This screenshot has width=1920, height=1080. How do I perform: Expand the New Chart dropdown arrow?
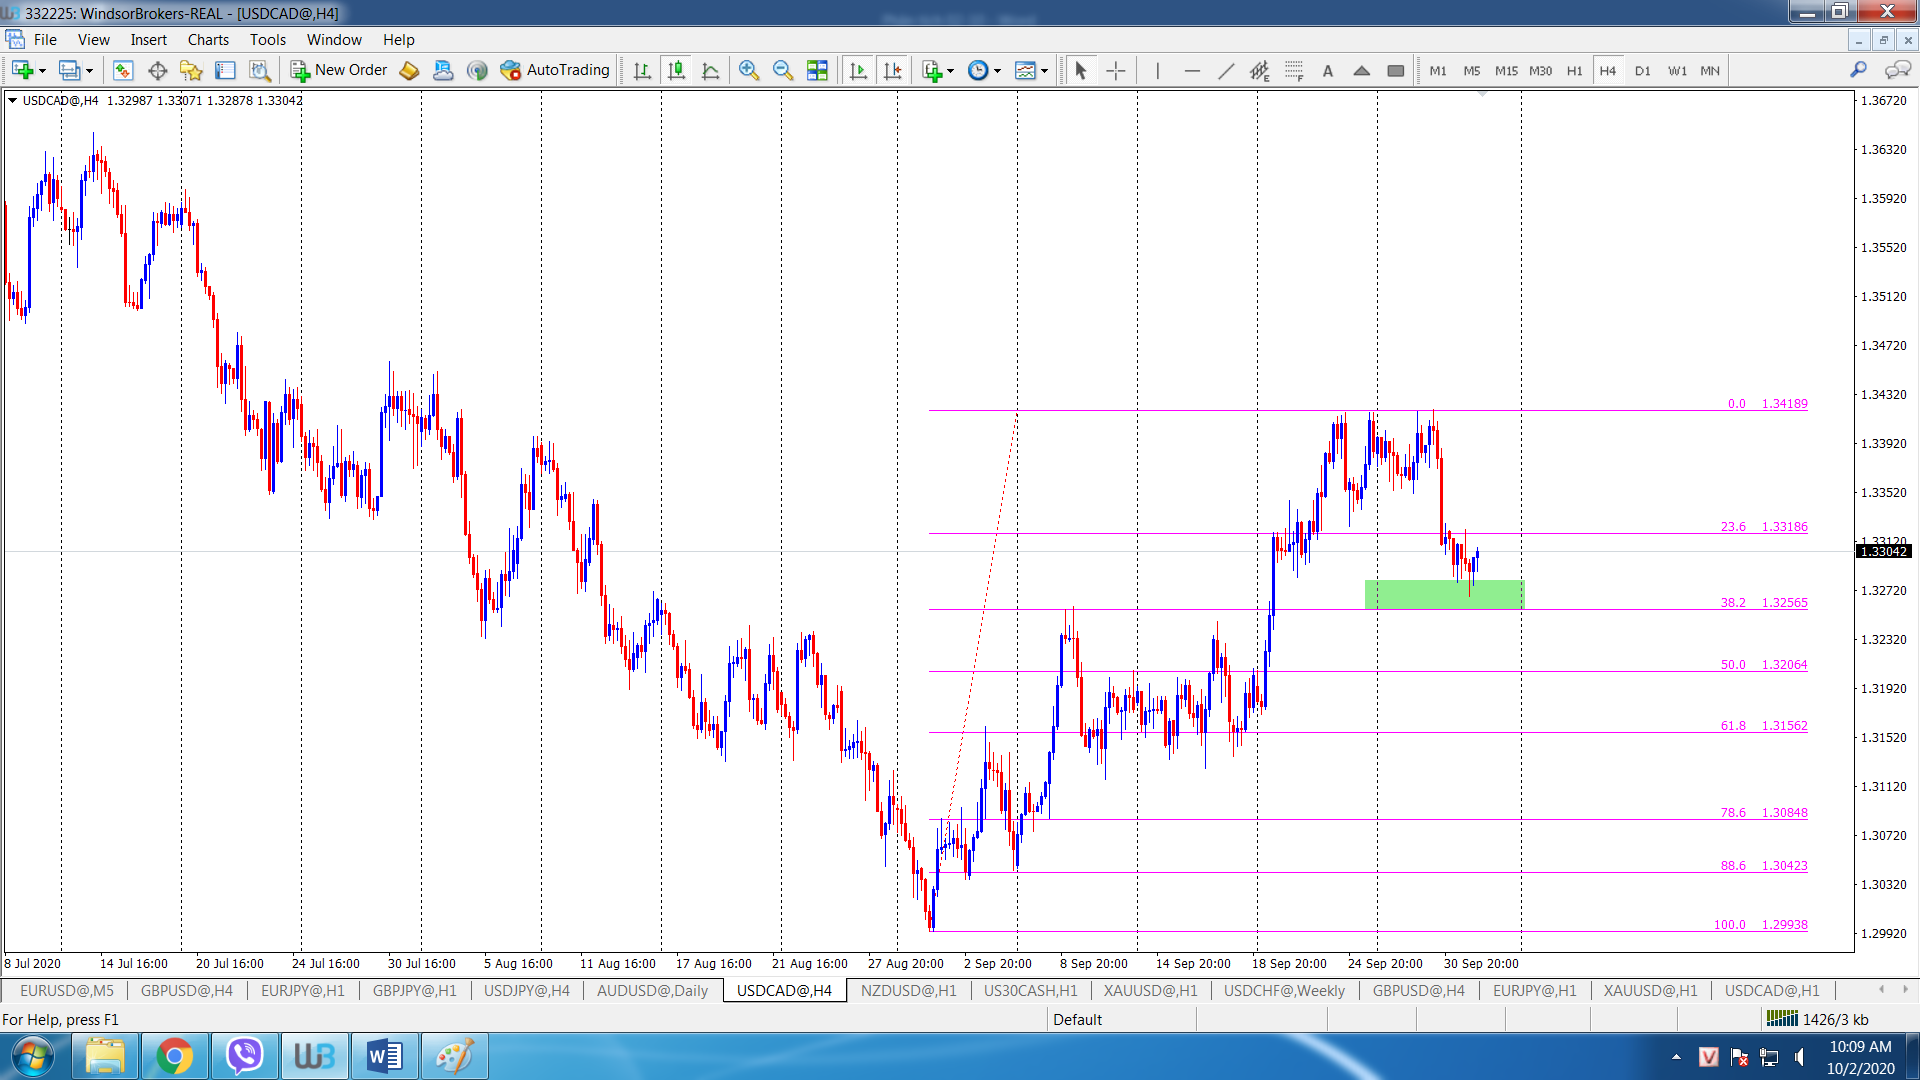pos(43,70)
